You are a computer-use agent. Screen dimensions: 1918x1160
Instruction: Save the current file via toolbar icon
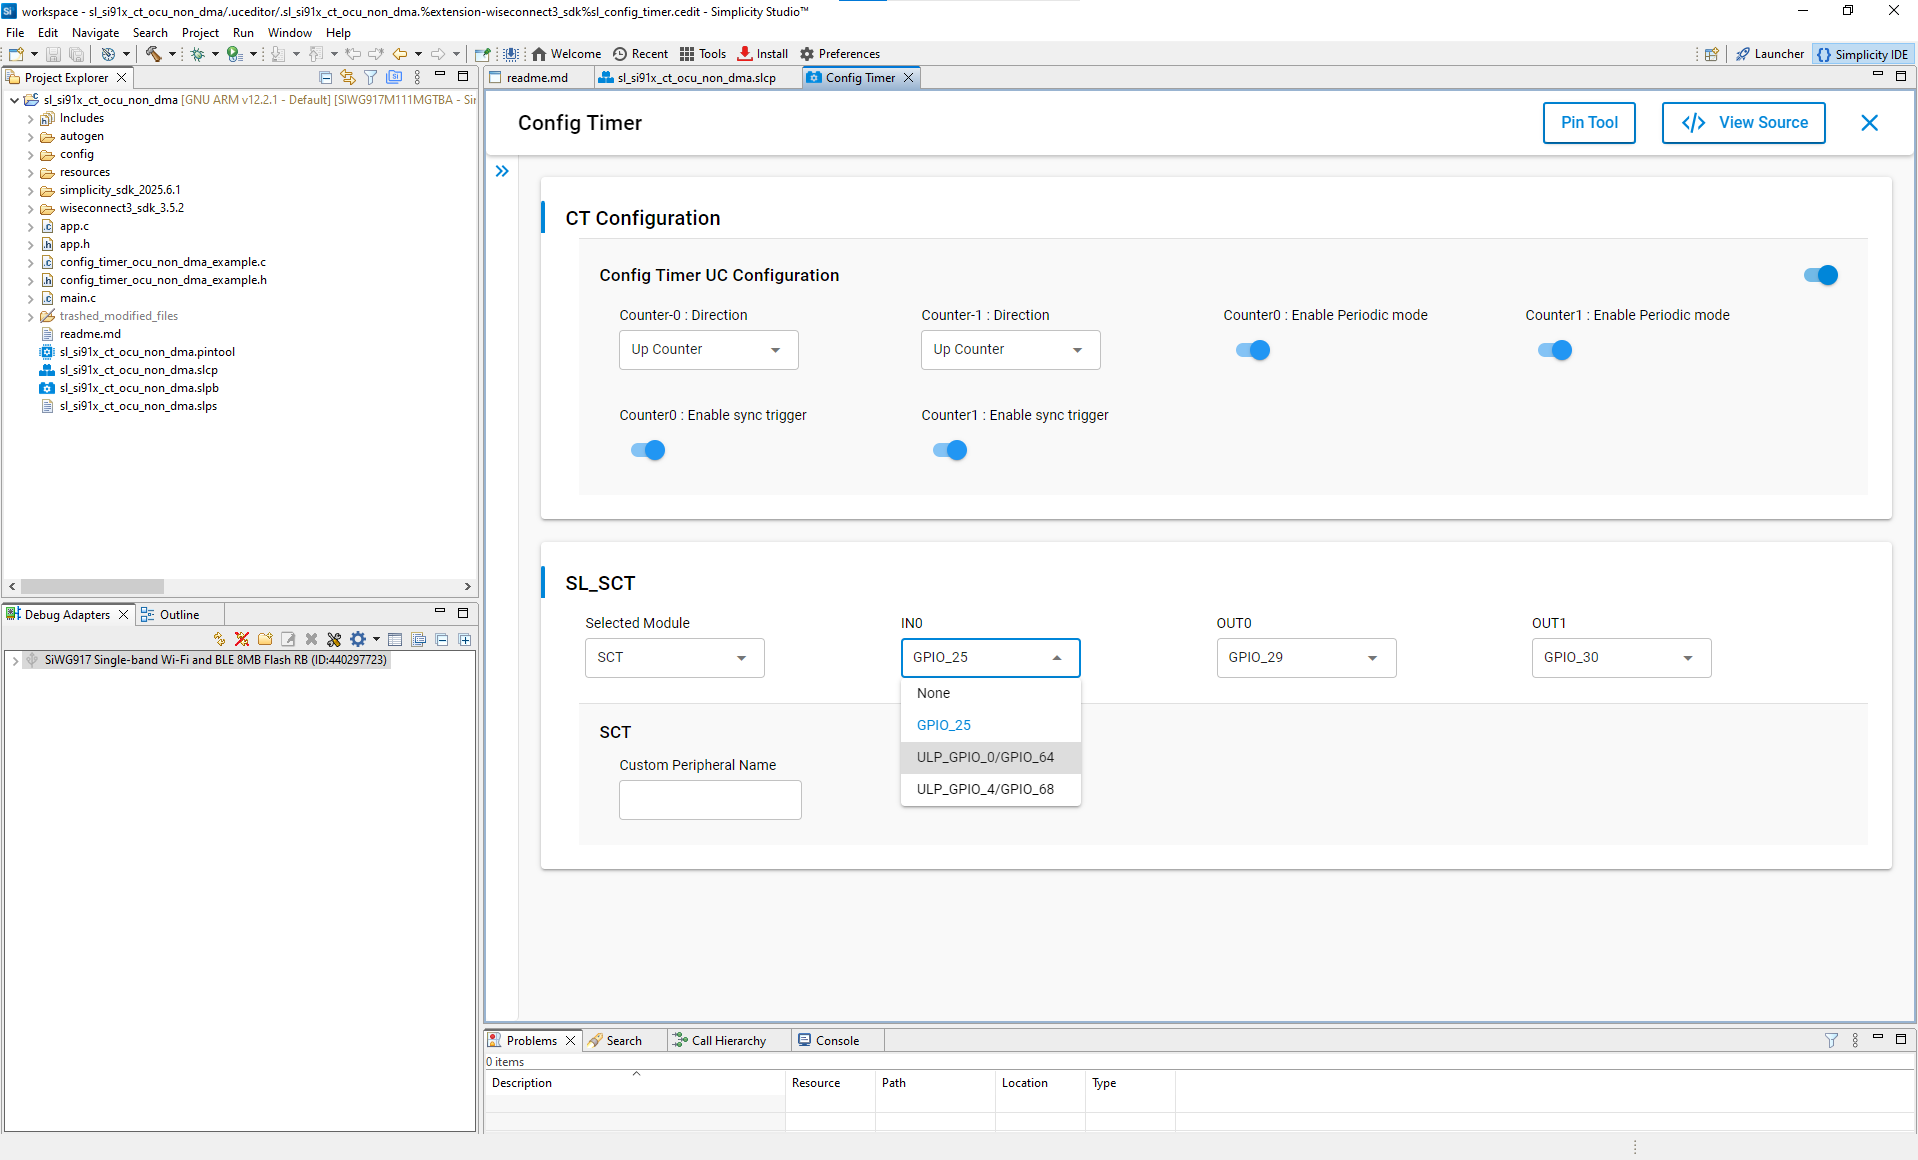coord(53,54)
